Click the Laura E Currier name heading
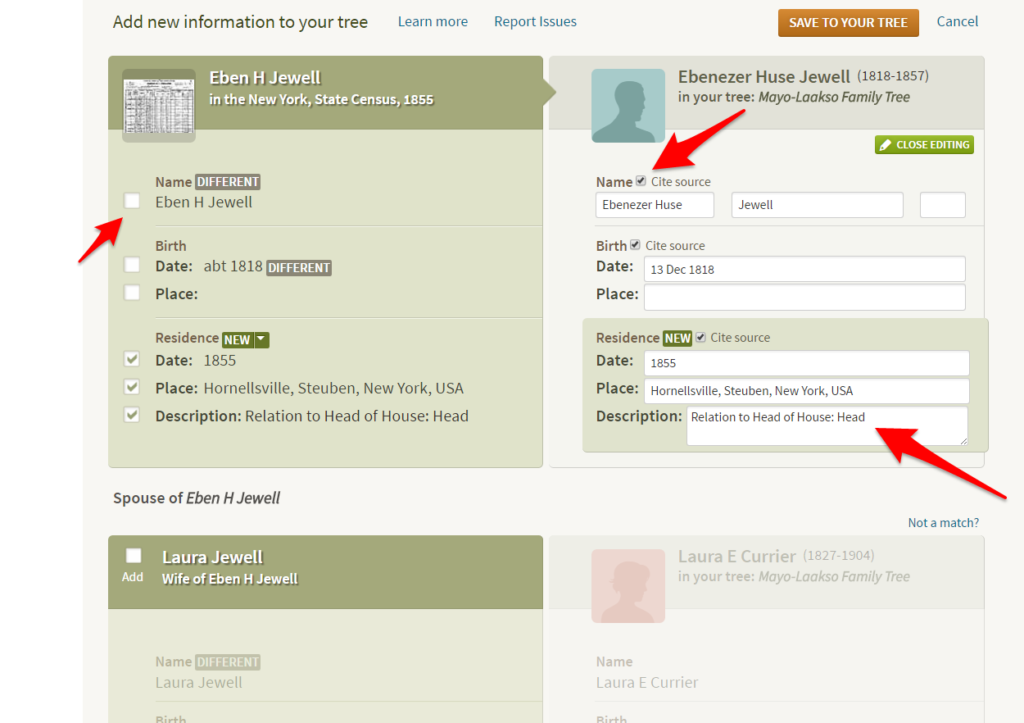This screenshot has width=1024, height=723. [x=737, y=556]
